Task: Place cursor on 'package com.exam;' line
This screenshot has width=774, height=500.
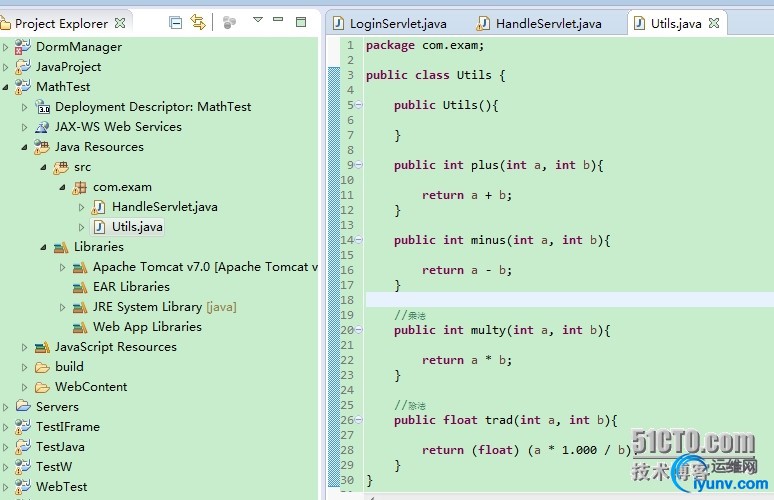Action: tap(425, 45)
